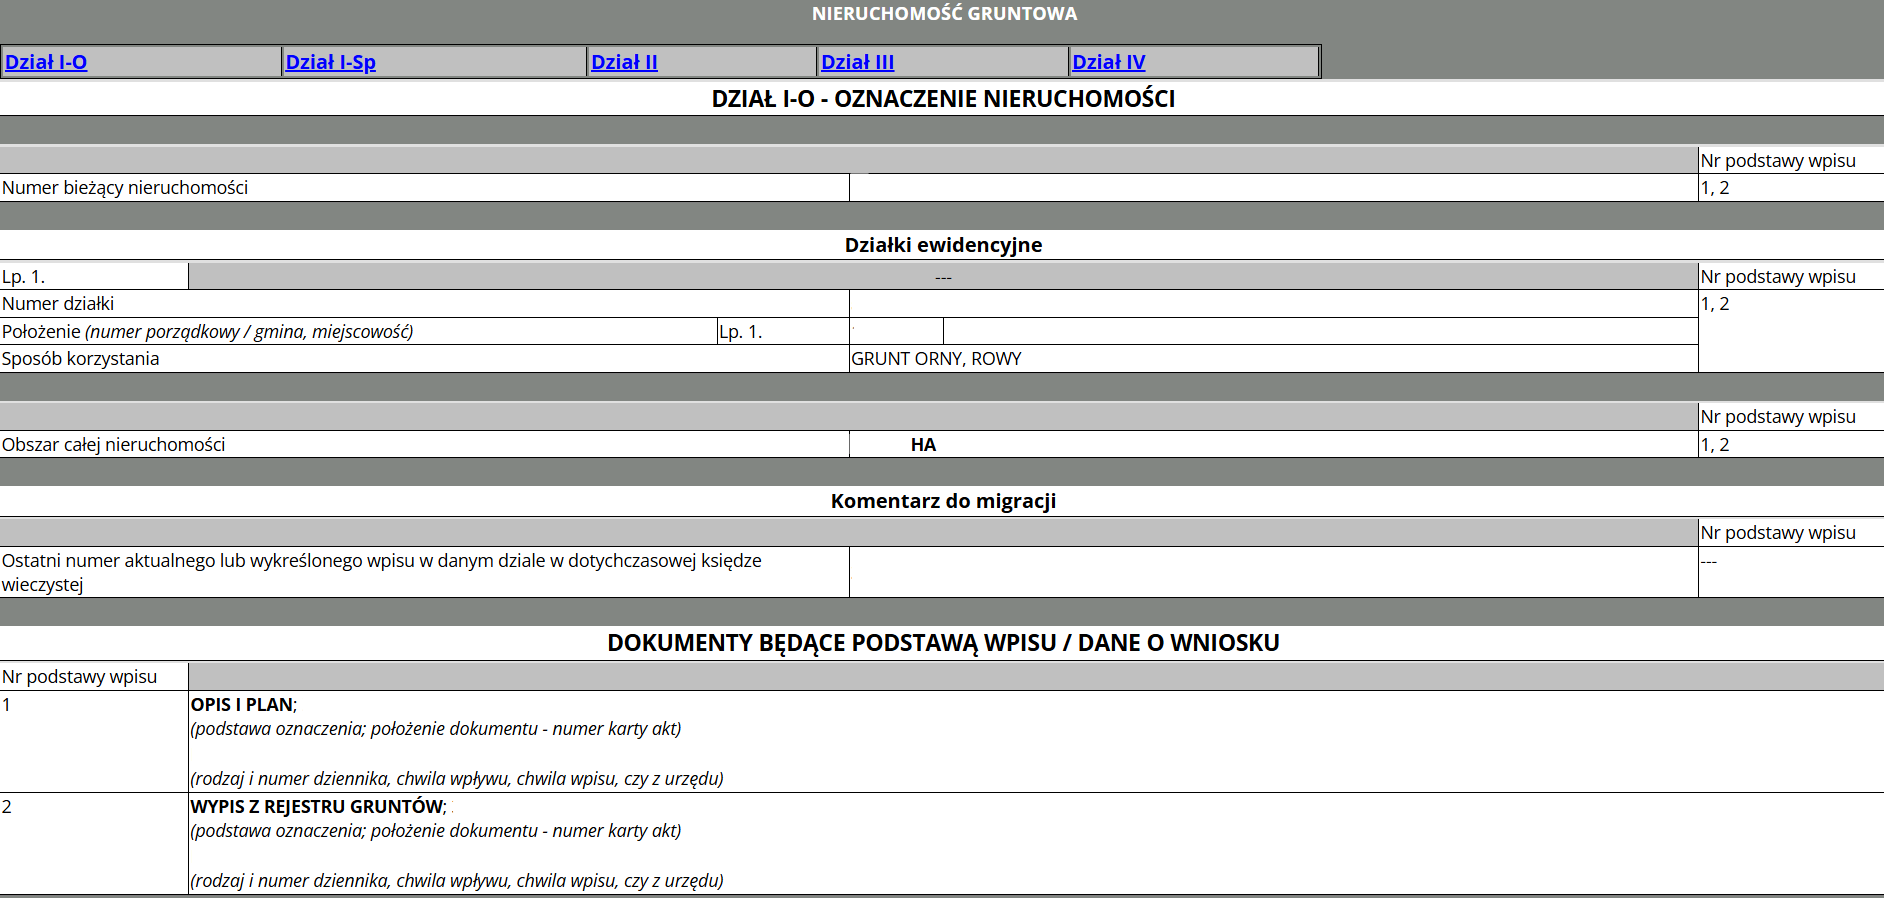Go to the Dział II tab
Viewport: 1884px width, 898px height.
coord(624,62)
